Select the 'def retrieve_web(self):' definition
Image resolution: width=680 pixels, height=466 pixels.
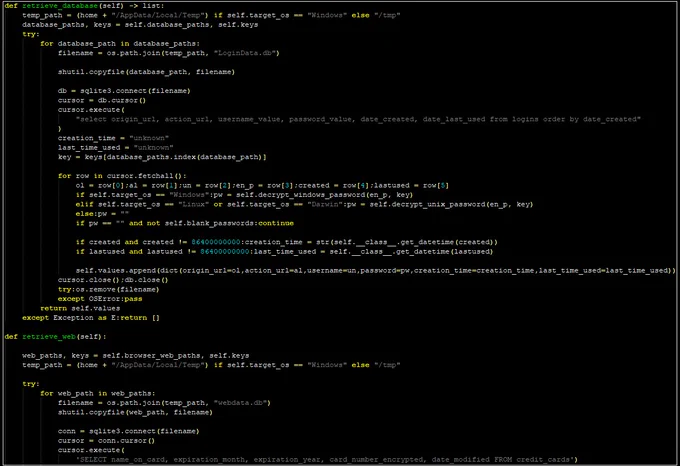click(x=55, y=337)
